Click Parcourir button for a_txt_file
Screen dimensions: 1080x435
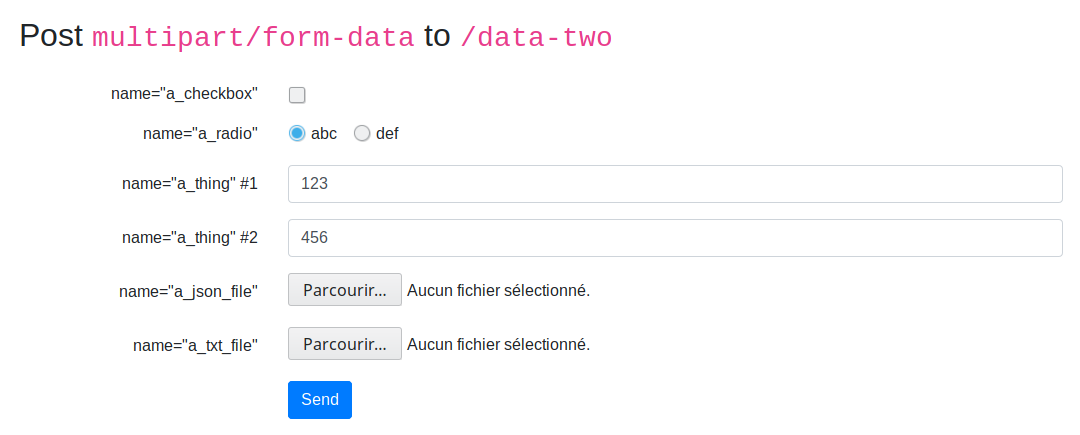pos(345,344)
